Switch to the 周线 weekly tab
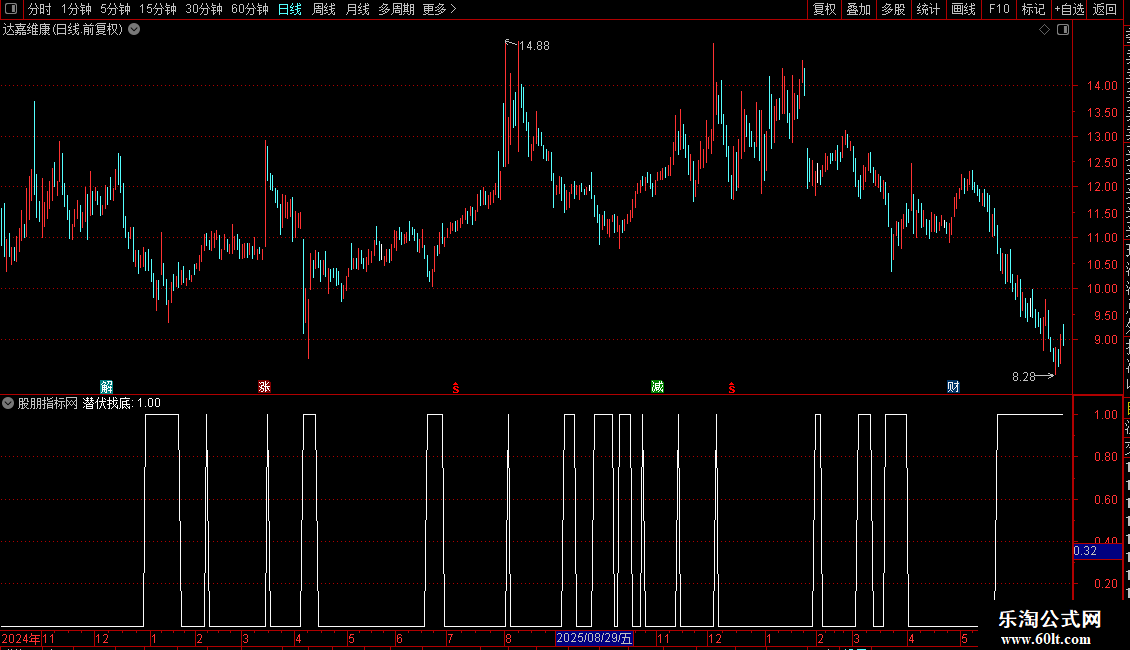The height and width of the screenshot is (650, 1130). point(324,9)
